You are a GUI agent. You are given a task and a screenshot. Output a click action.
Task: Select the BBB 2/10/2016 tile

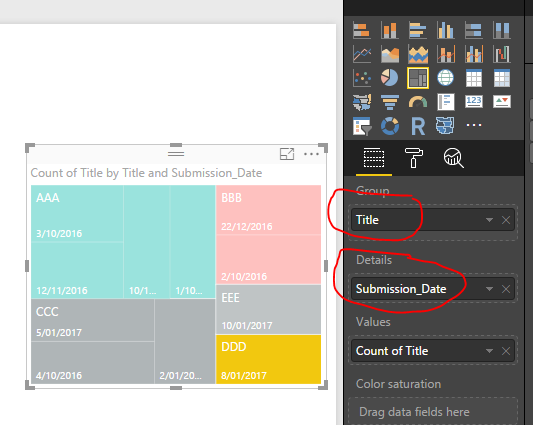269,259
